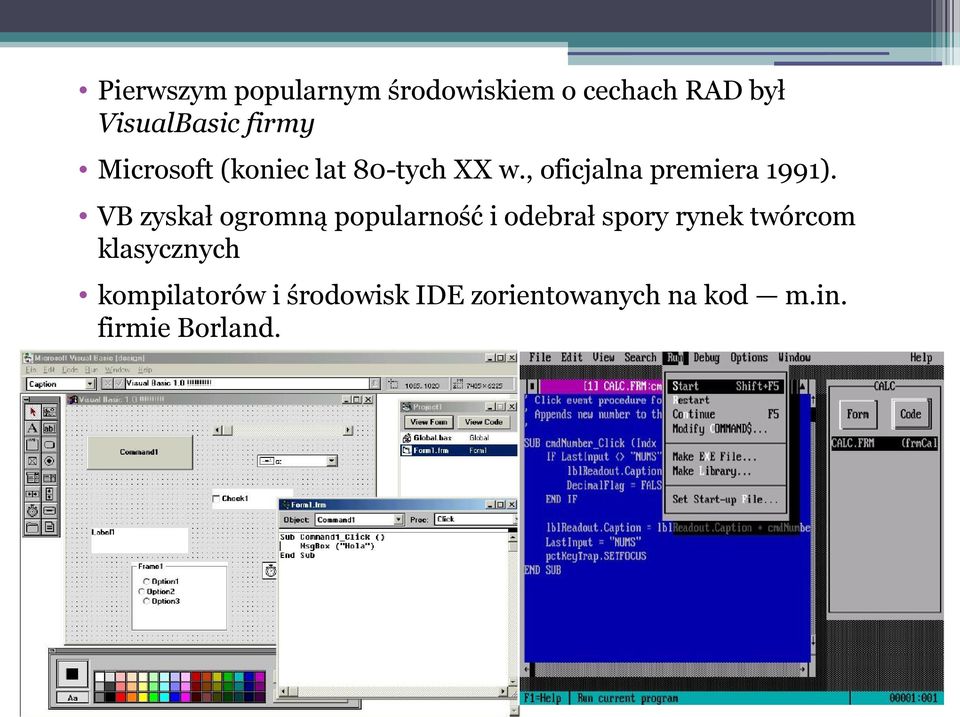
Task: Click Form1.frm form icon in Project window
Action: tap(407, 450)
